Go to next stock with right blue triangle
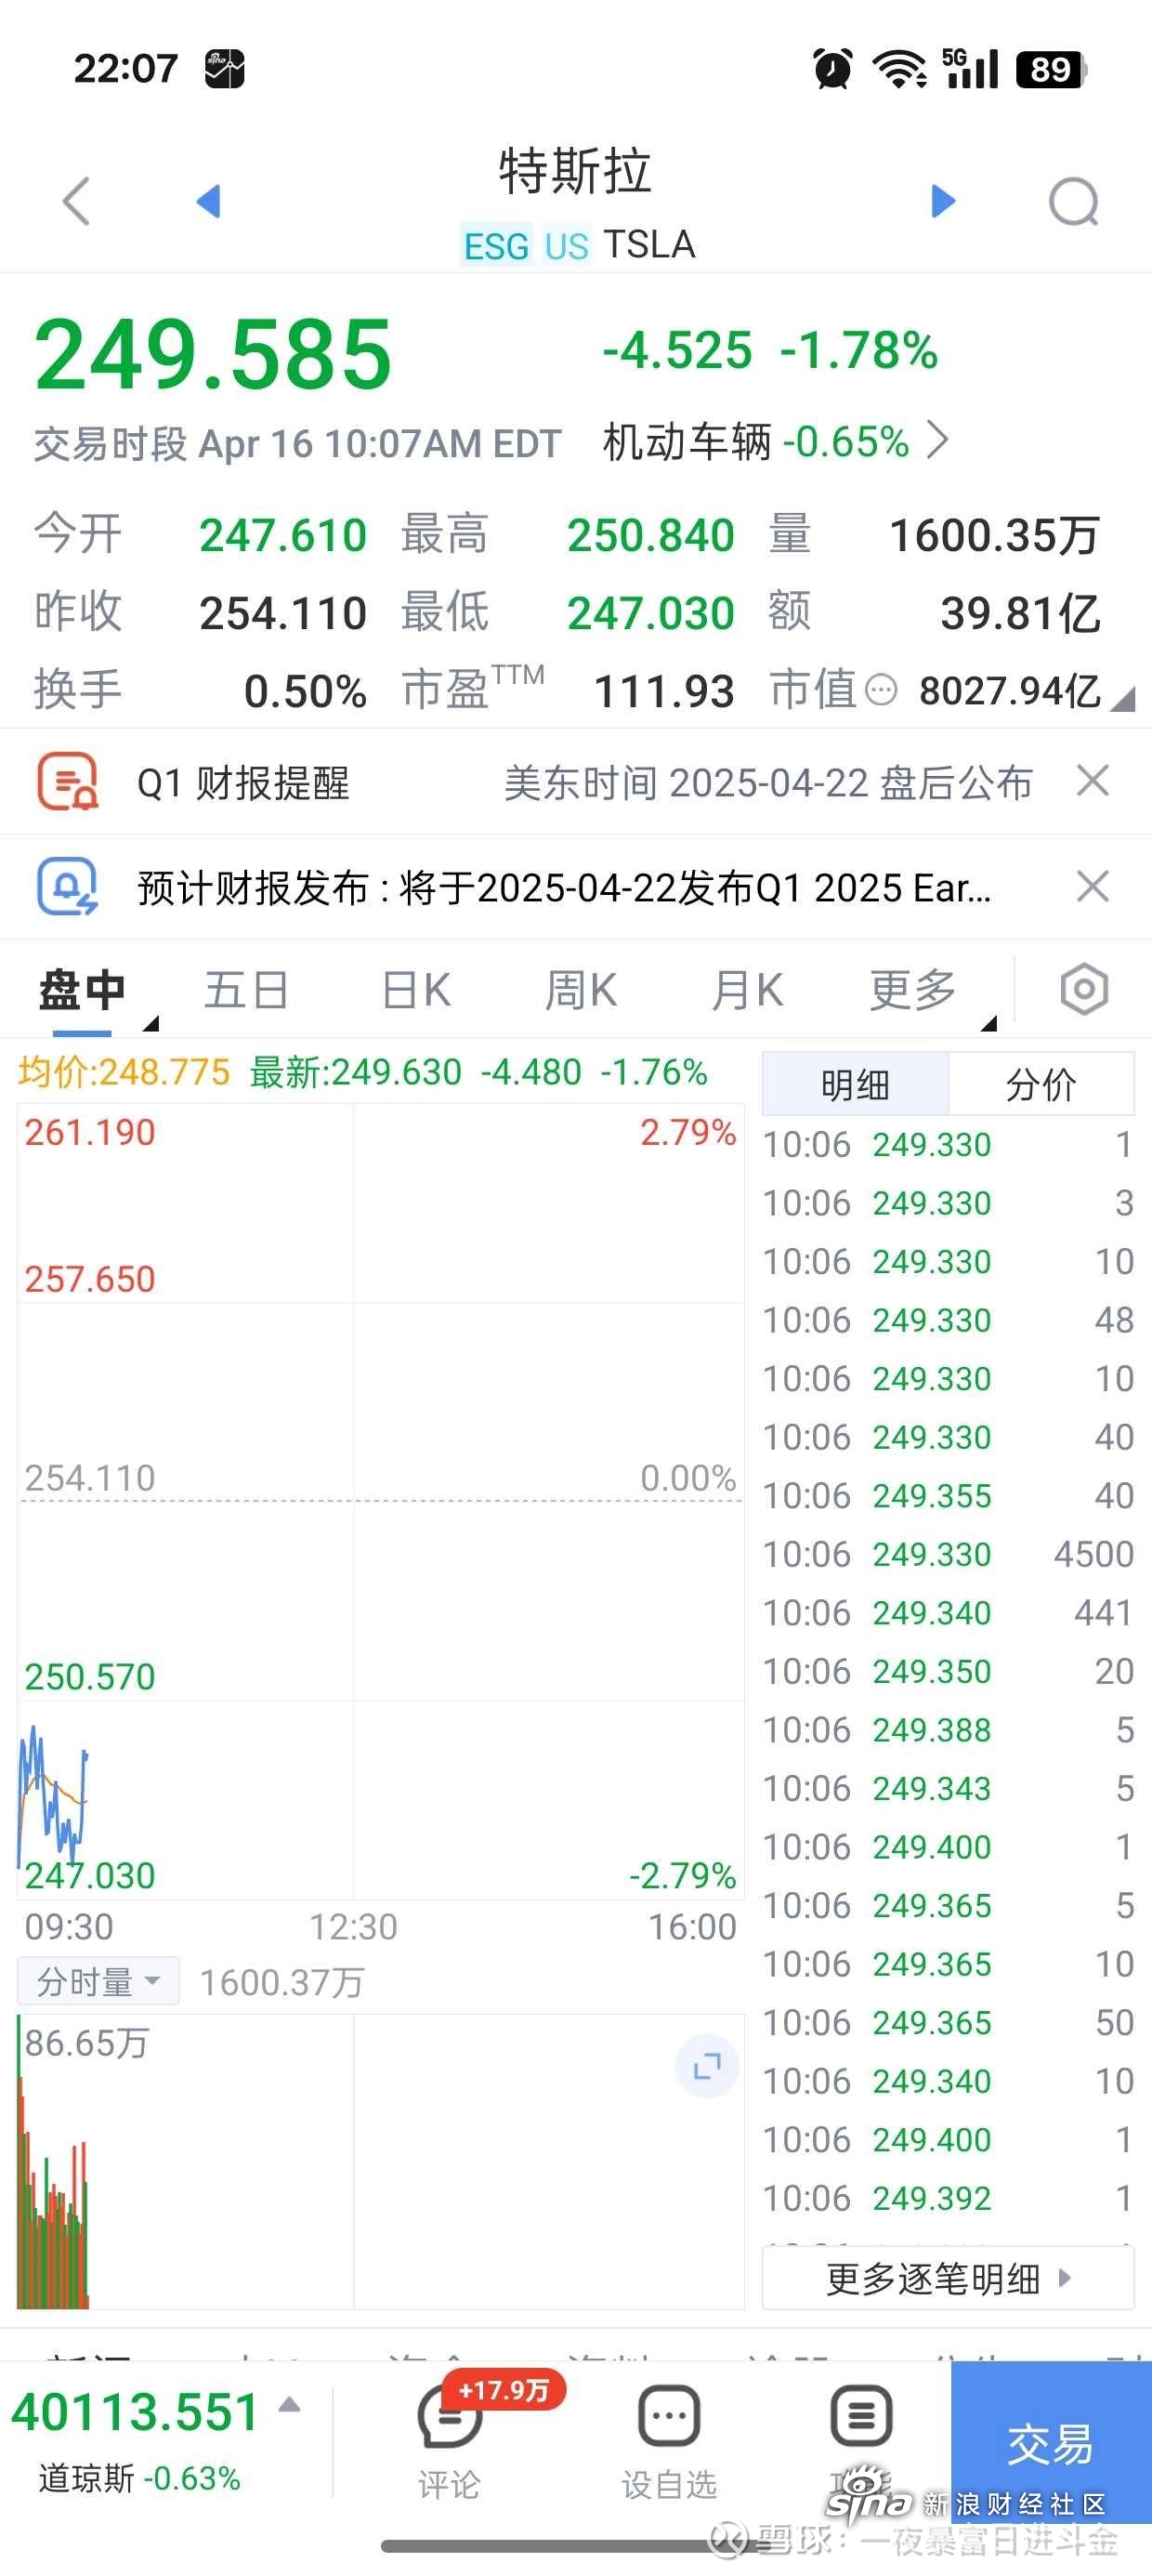The width and height of the screenshot is (1152, 2576). (943, 201)
